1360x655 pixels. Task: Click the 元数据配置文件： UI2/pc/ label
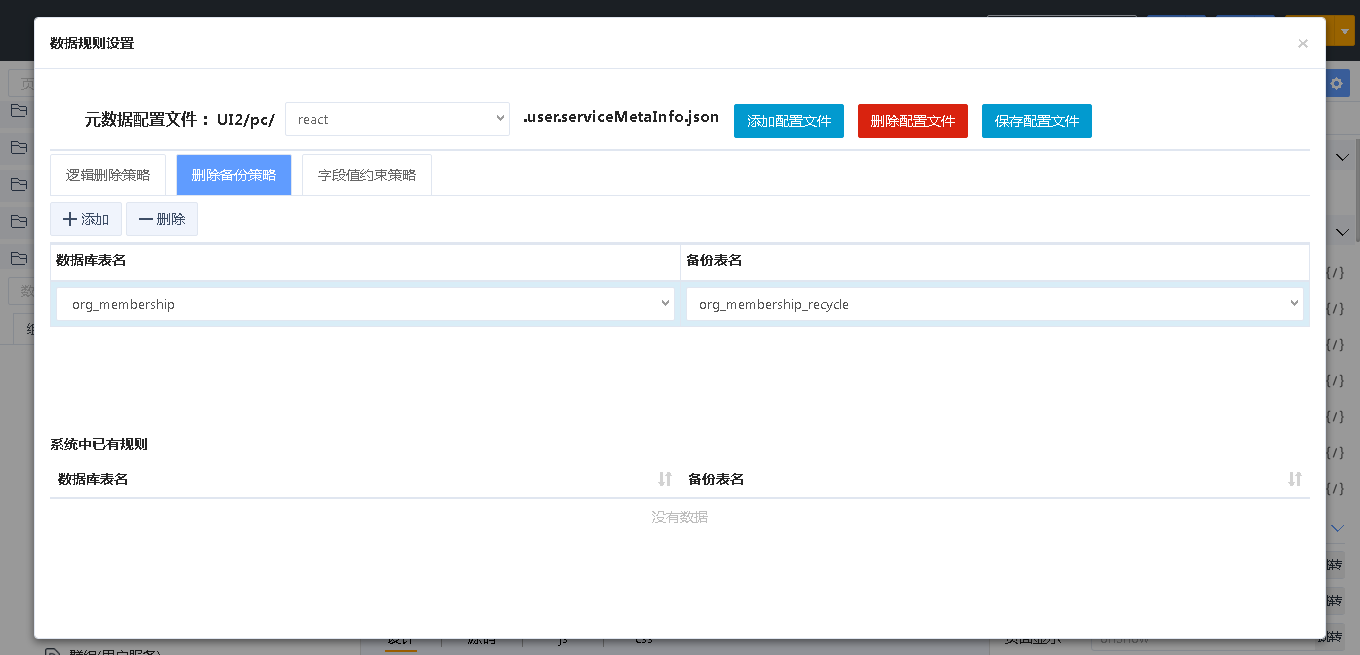180,119
